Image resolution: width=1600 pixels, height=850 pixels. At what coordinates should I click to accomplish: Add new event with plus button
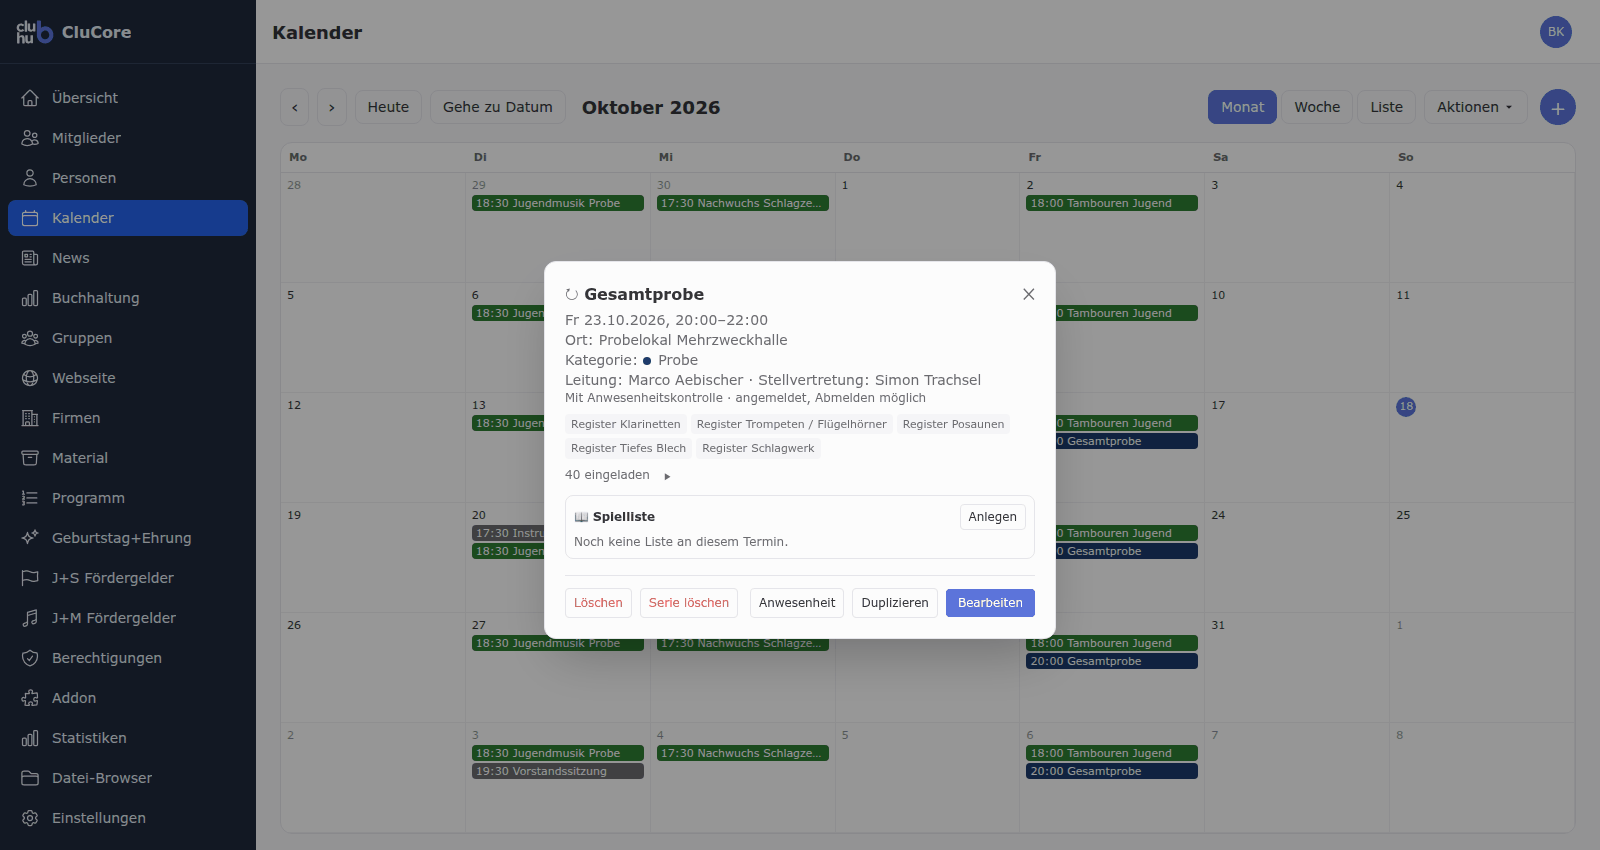[1558, 107]
